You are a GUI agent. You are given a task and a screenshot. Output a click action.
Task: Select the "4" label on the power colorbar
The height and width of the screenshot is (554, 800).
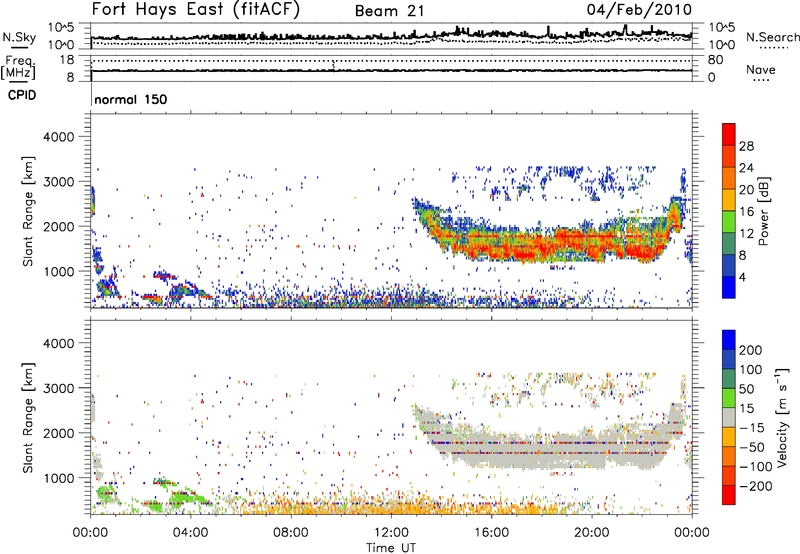tap(742, 277)
